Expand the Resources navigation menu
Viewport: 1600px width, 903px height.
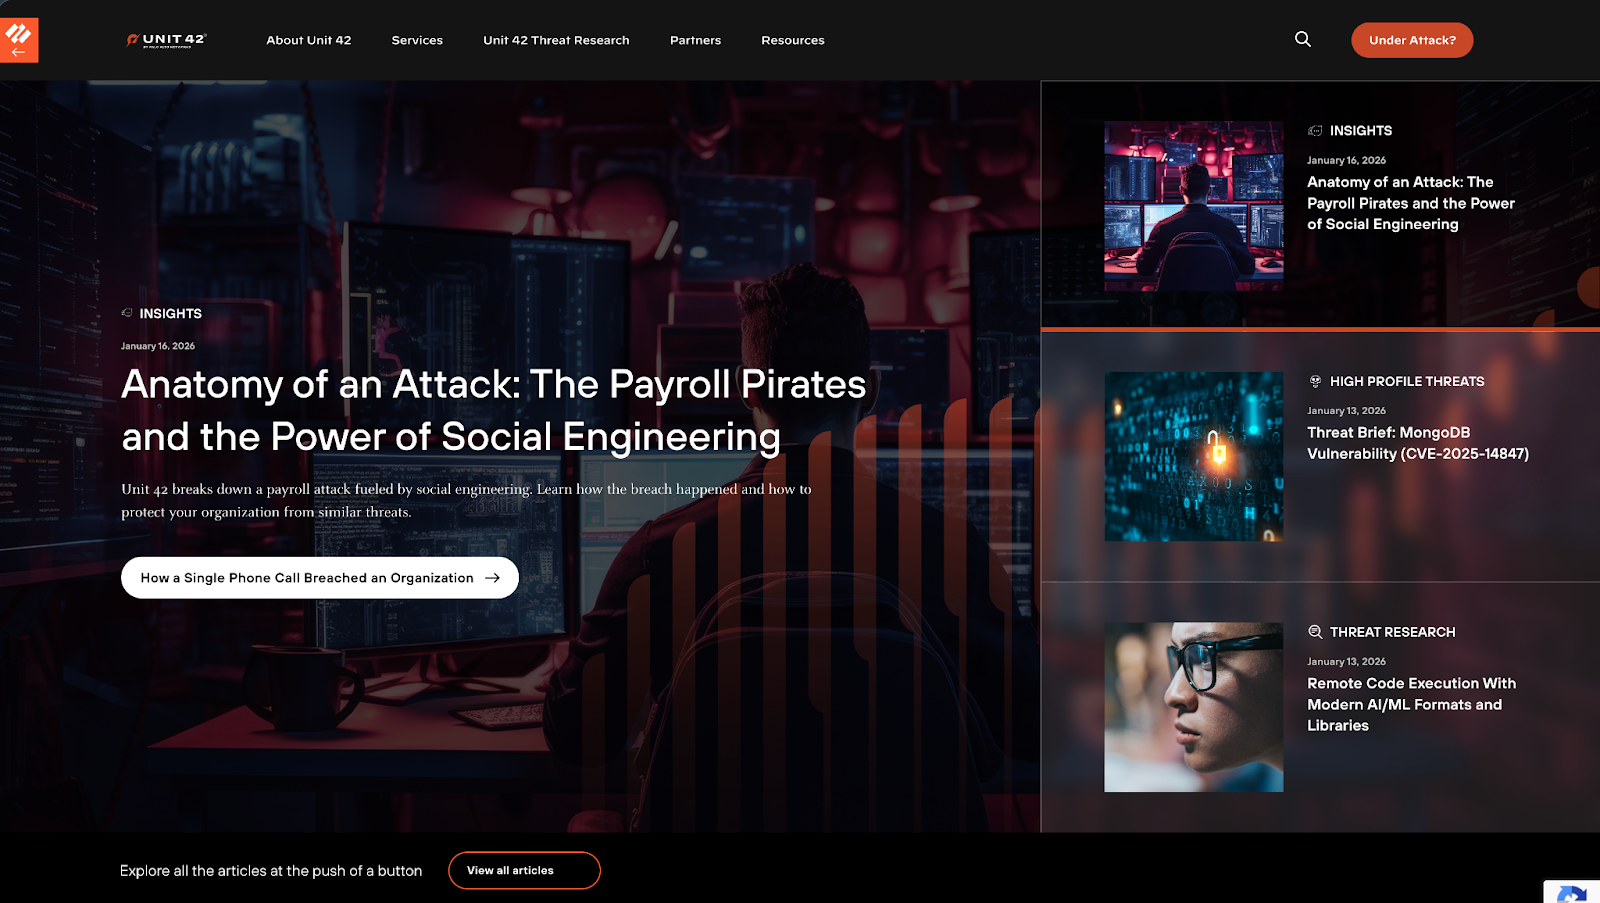pyautogui.click(x=793, y=40)
